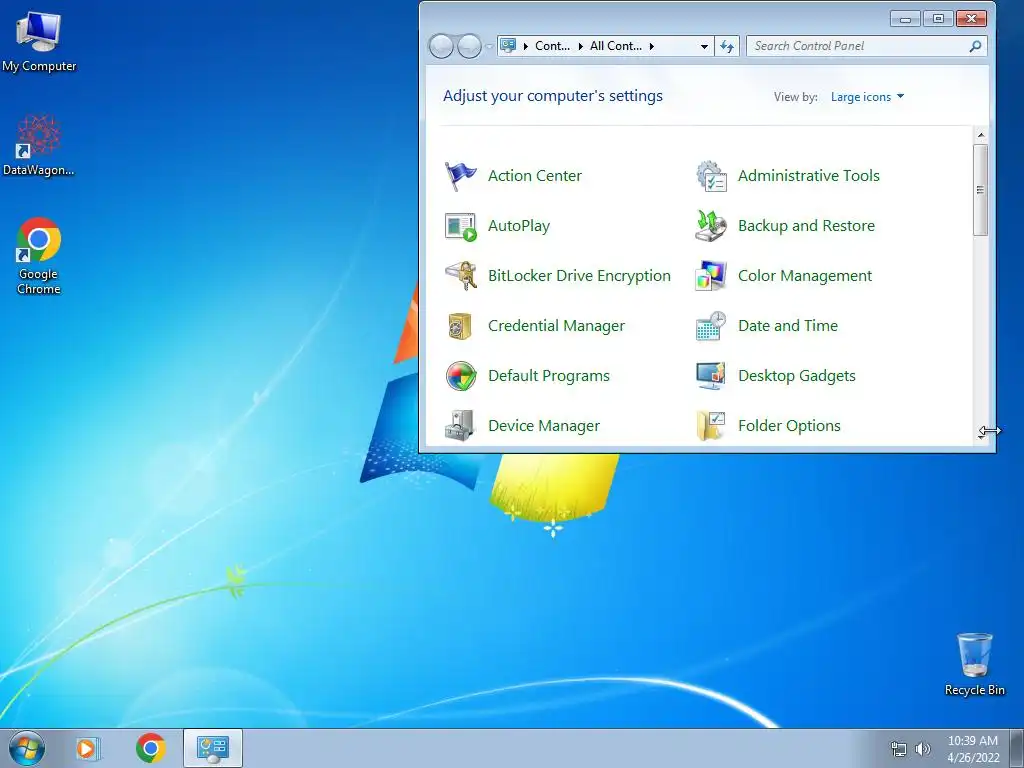Launch Chrome from the taskbar
The image size is (1024, 768).
pos(151,748)
